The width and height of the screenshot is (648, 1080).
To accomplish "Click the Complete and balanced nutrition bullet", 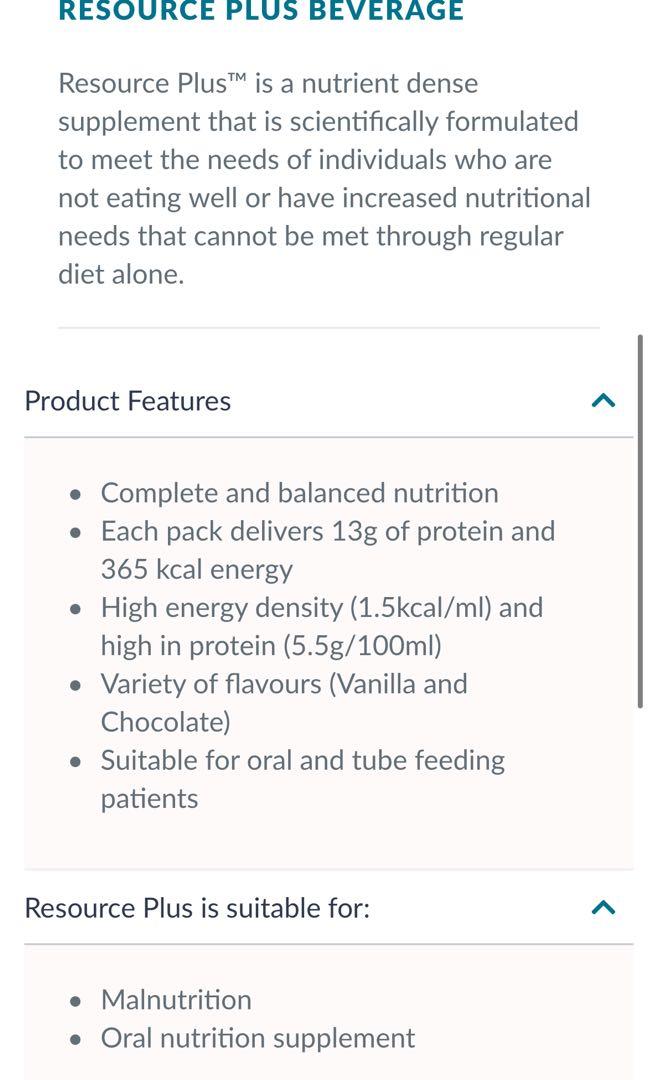I will pos(299,492).
